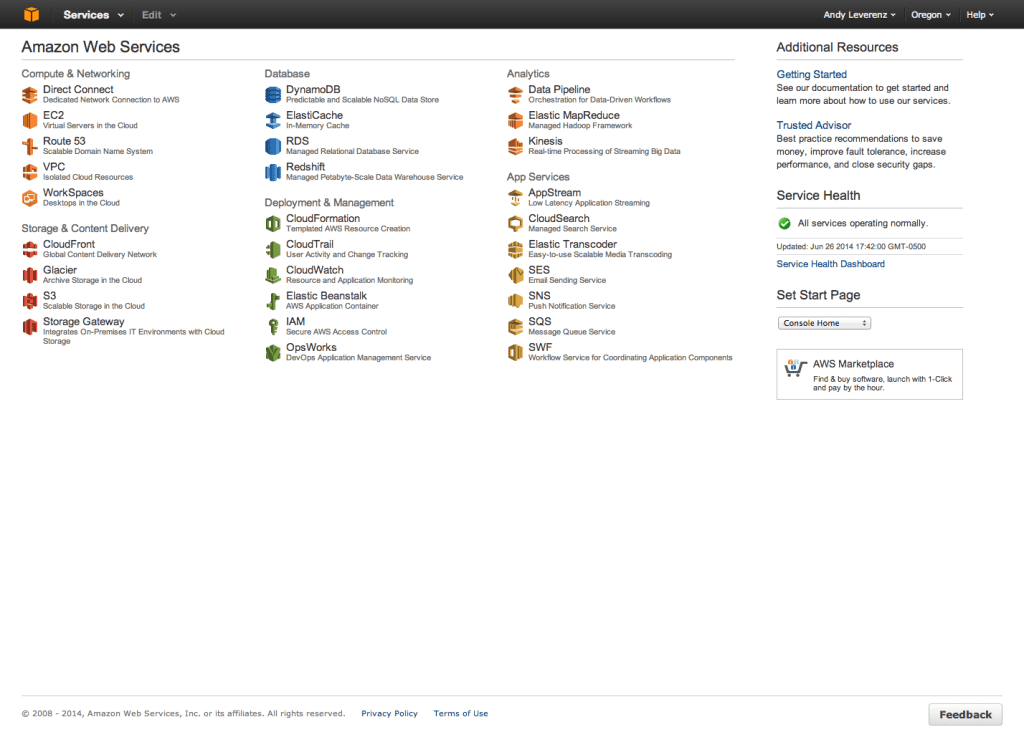Select the Glacier archive storage icon
1024x732 pixels.
point(30,275)
